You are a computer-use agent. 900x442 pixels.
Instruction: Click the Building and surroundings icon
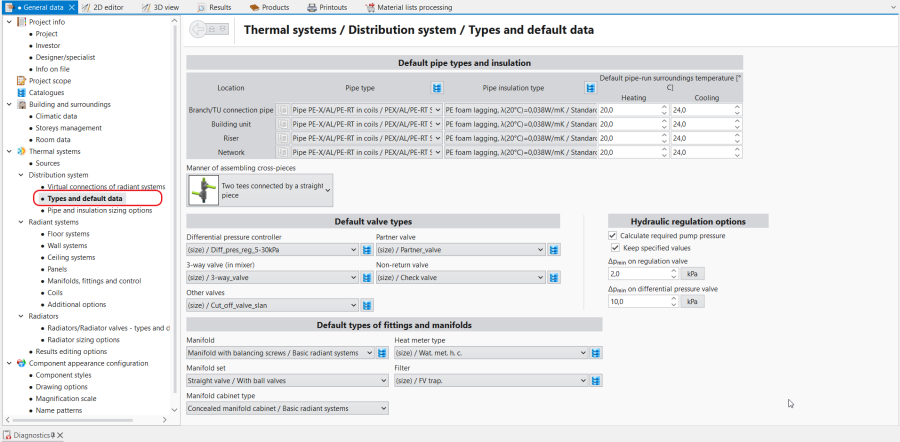22,104
